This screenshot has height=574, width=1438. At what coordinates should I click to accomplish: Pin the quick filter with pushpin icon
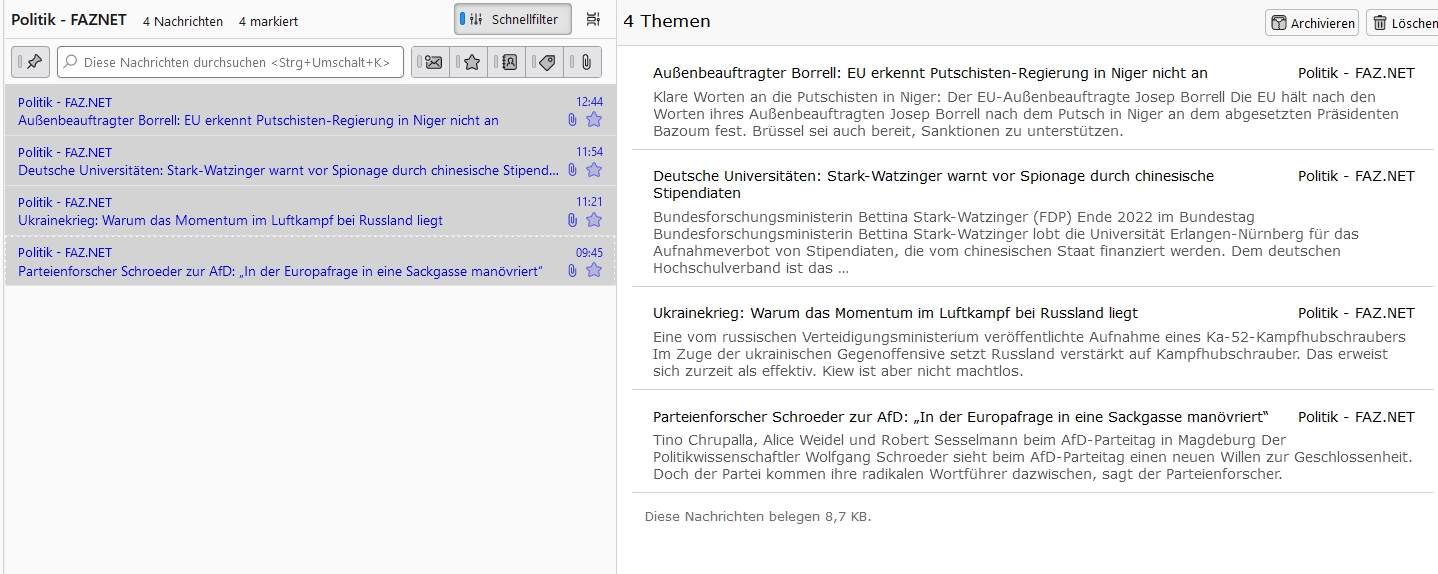click(31, 62)
